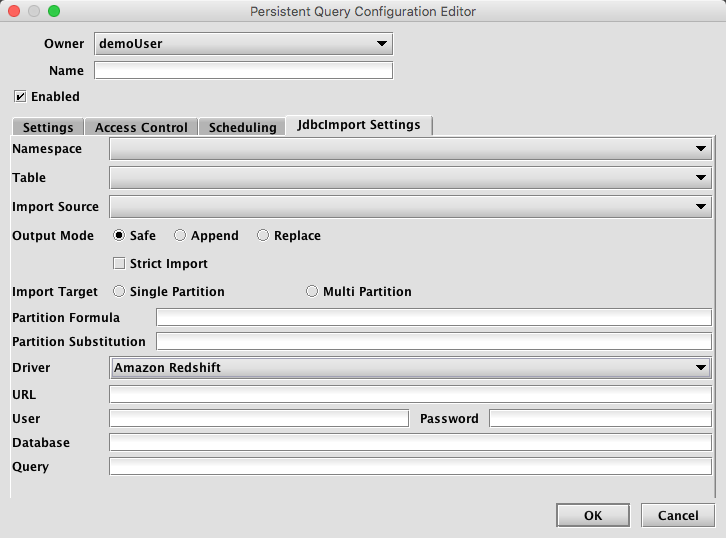Click the Password field
Image resolution: width=726 pixels, height=538 pixels.
click(601, 419)
